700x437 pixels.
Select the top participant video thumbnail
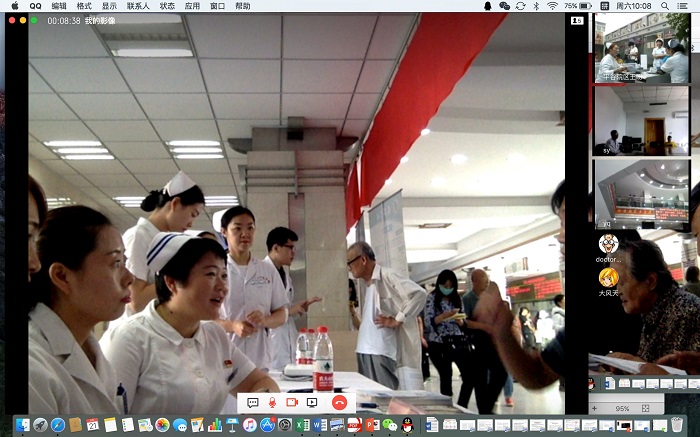(x=642, y=48)
